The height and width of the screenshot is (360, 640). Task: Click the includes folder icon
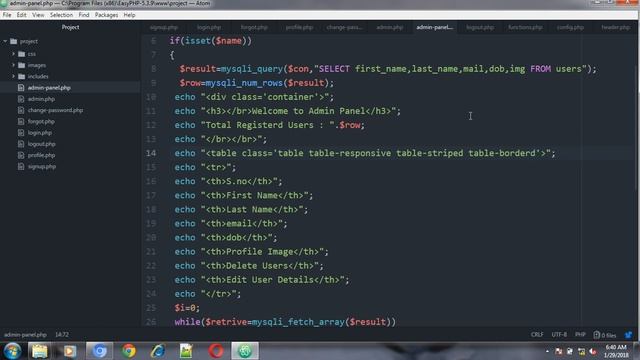point(22,76)
